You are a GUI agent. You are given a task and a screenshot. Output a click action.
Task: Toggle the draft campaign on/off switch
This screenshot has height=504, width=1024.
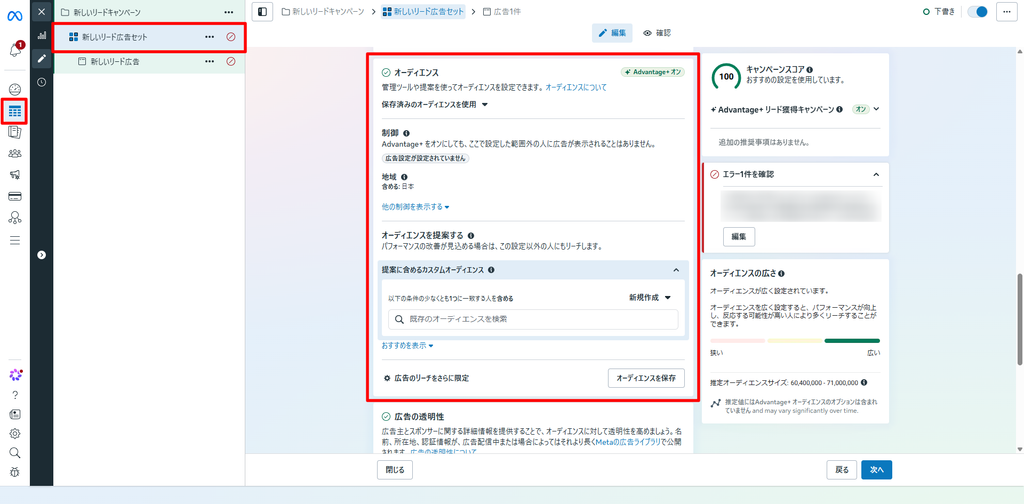pos(978,12)
